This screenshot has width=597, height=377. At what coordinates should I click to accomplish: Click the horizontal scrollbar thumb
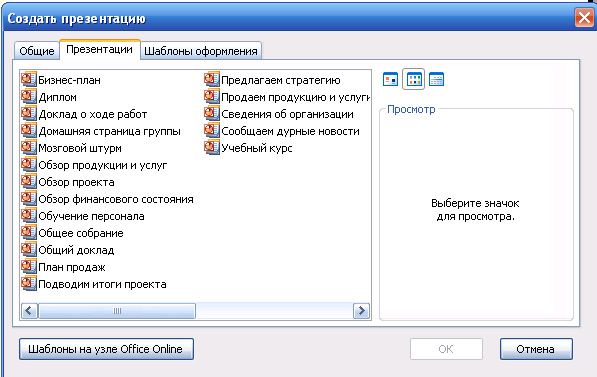point(117,311)
